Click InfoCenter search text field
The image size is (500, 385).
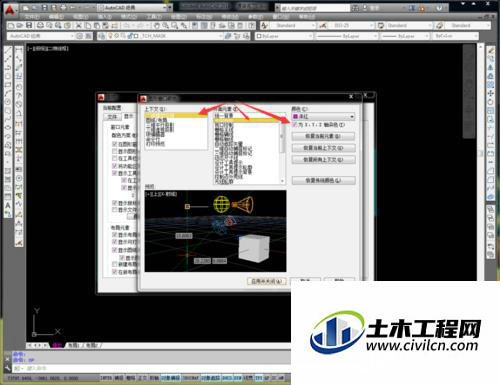[x=316, y=8]
